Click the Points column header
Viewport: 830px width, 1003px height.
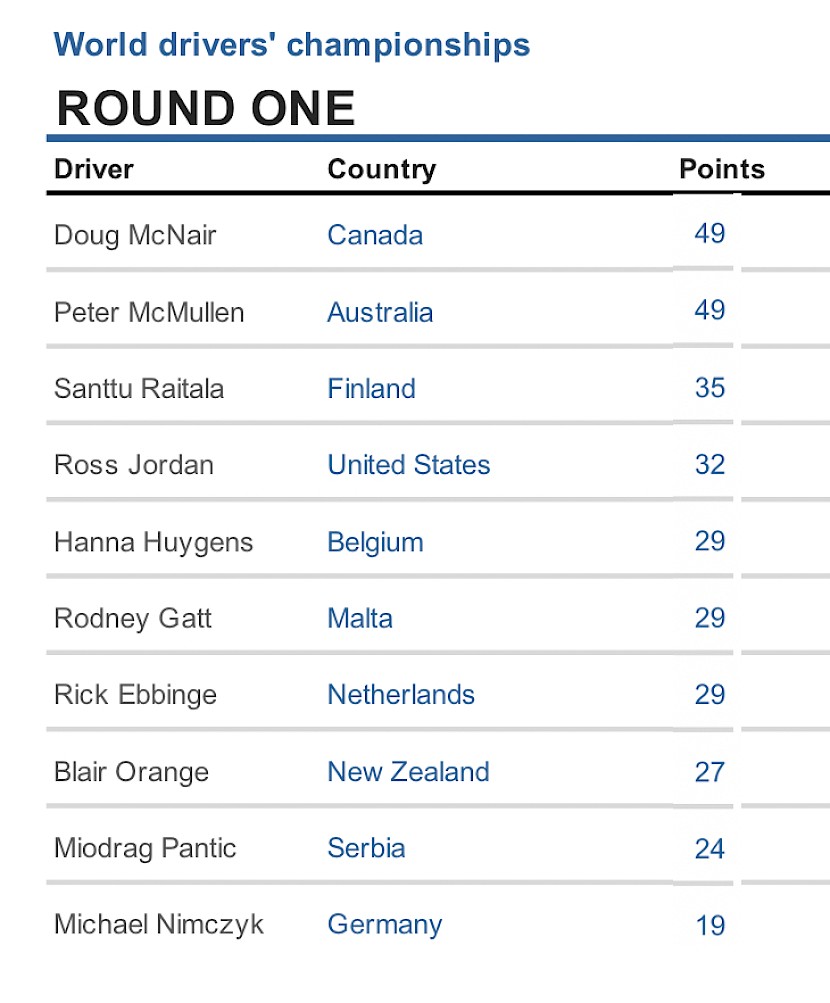coord(722,169)
